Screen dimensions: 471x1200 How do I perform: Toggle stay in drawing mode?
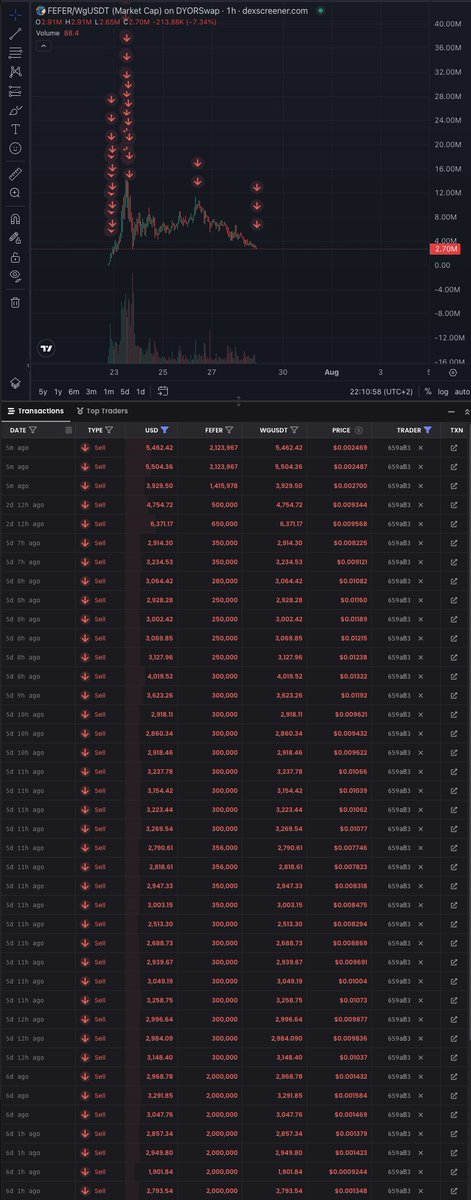coord(15,238)
